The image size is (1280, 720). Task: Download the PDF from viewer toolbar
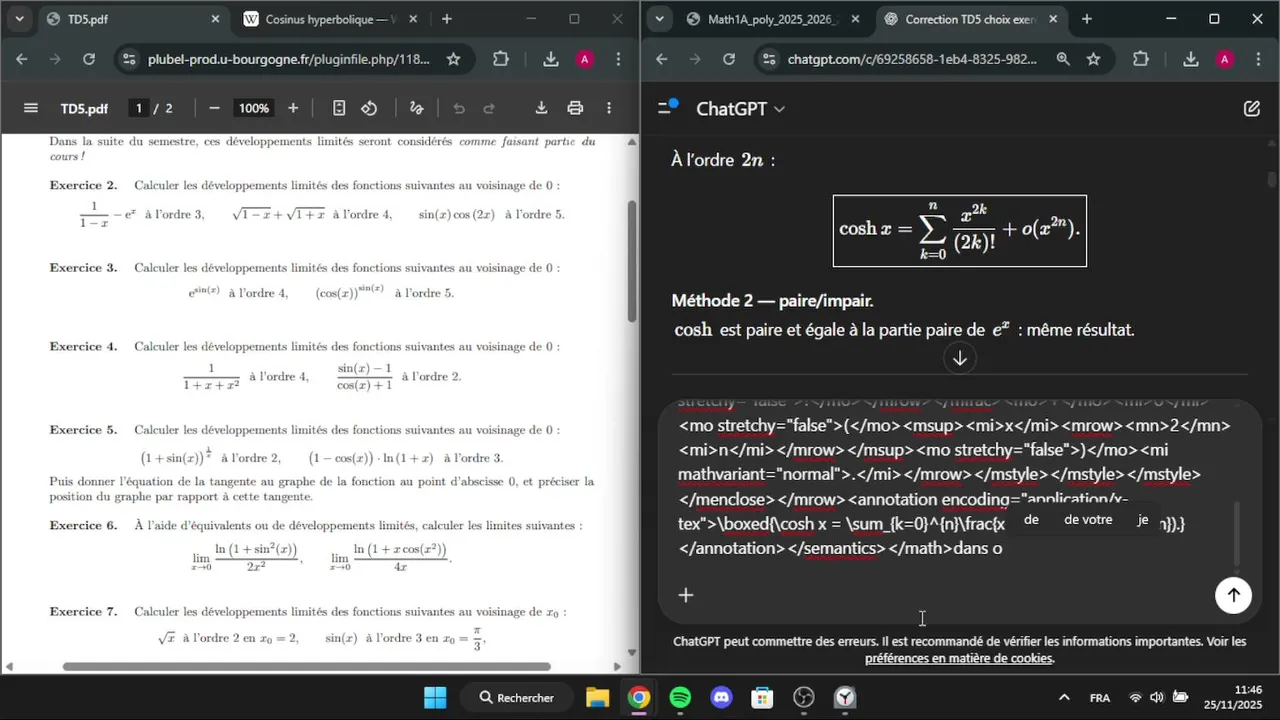point(541,108)
